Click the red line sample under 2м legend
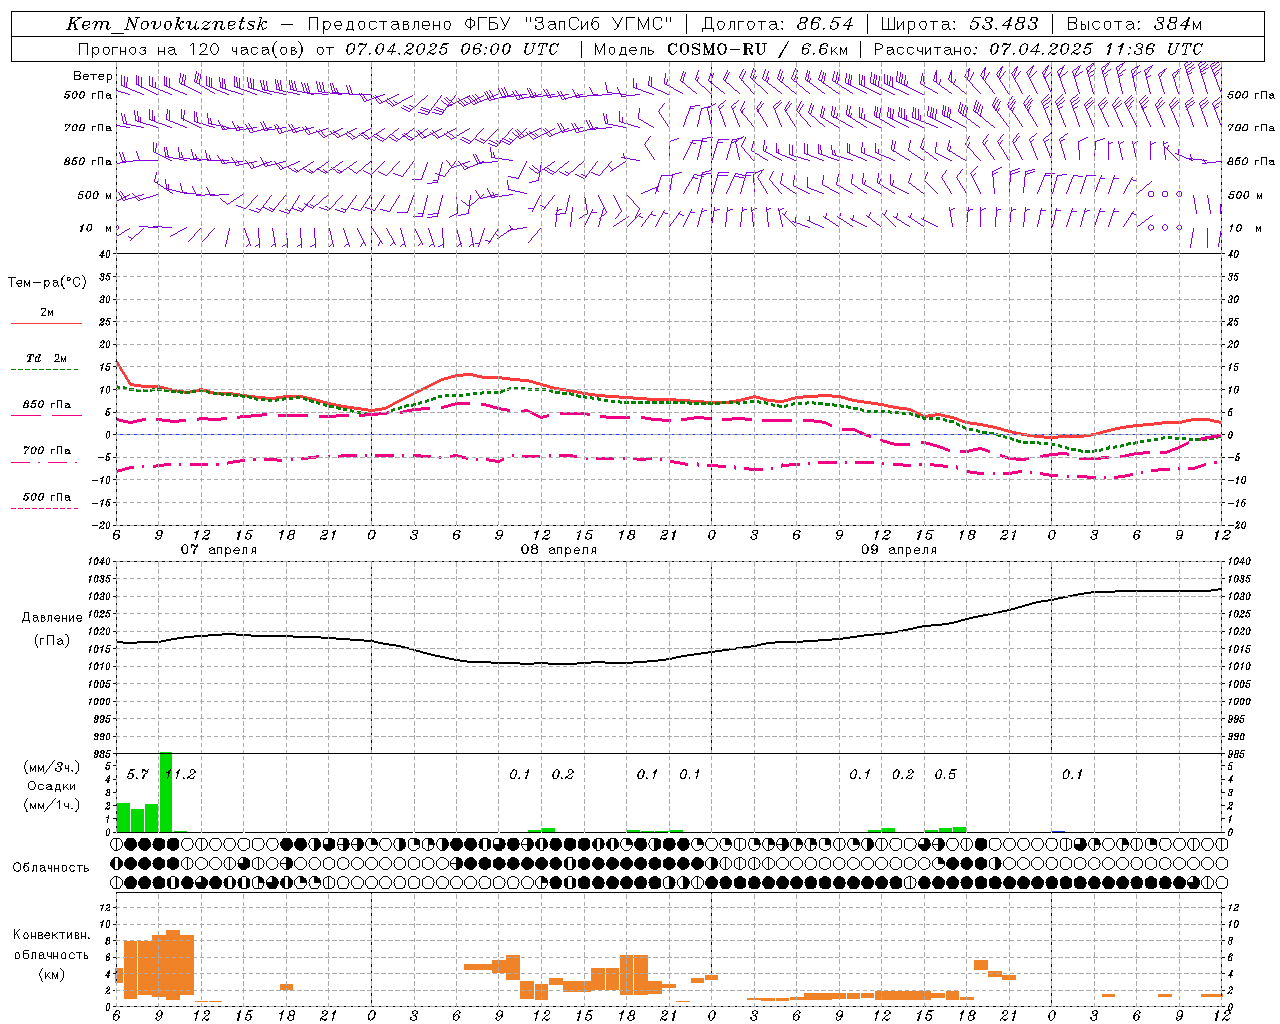 click(46, 324)
